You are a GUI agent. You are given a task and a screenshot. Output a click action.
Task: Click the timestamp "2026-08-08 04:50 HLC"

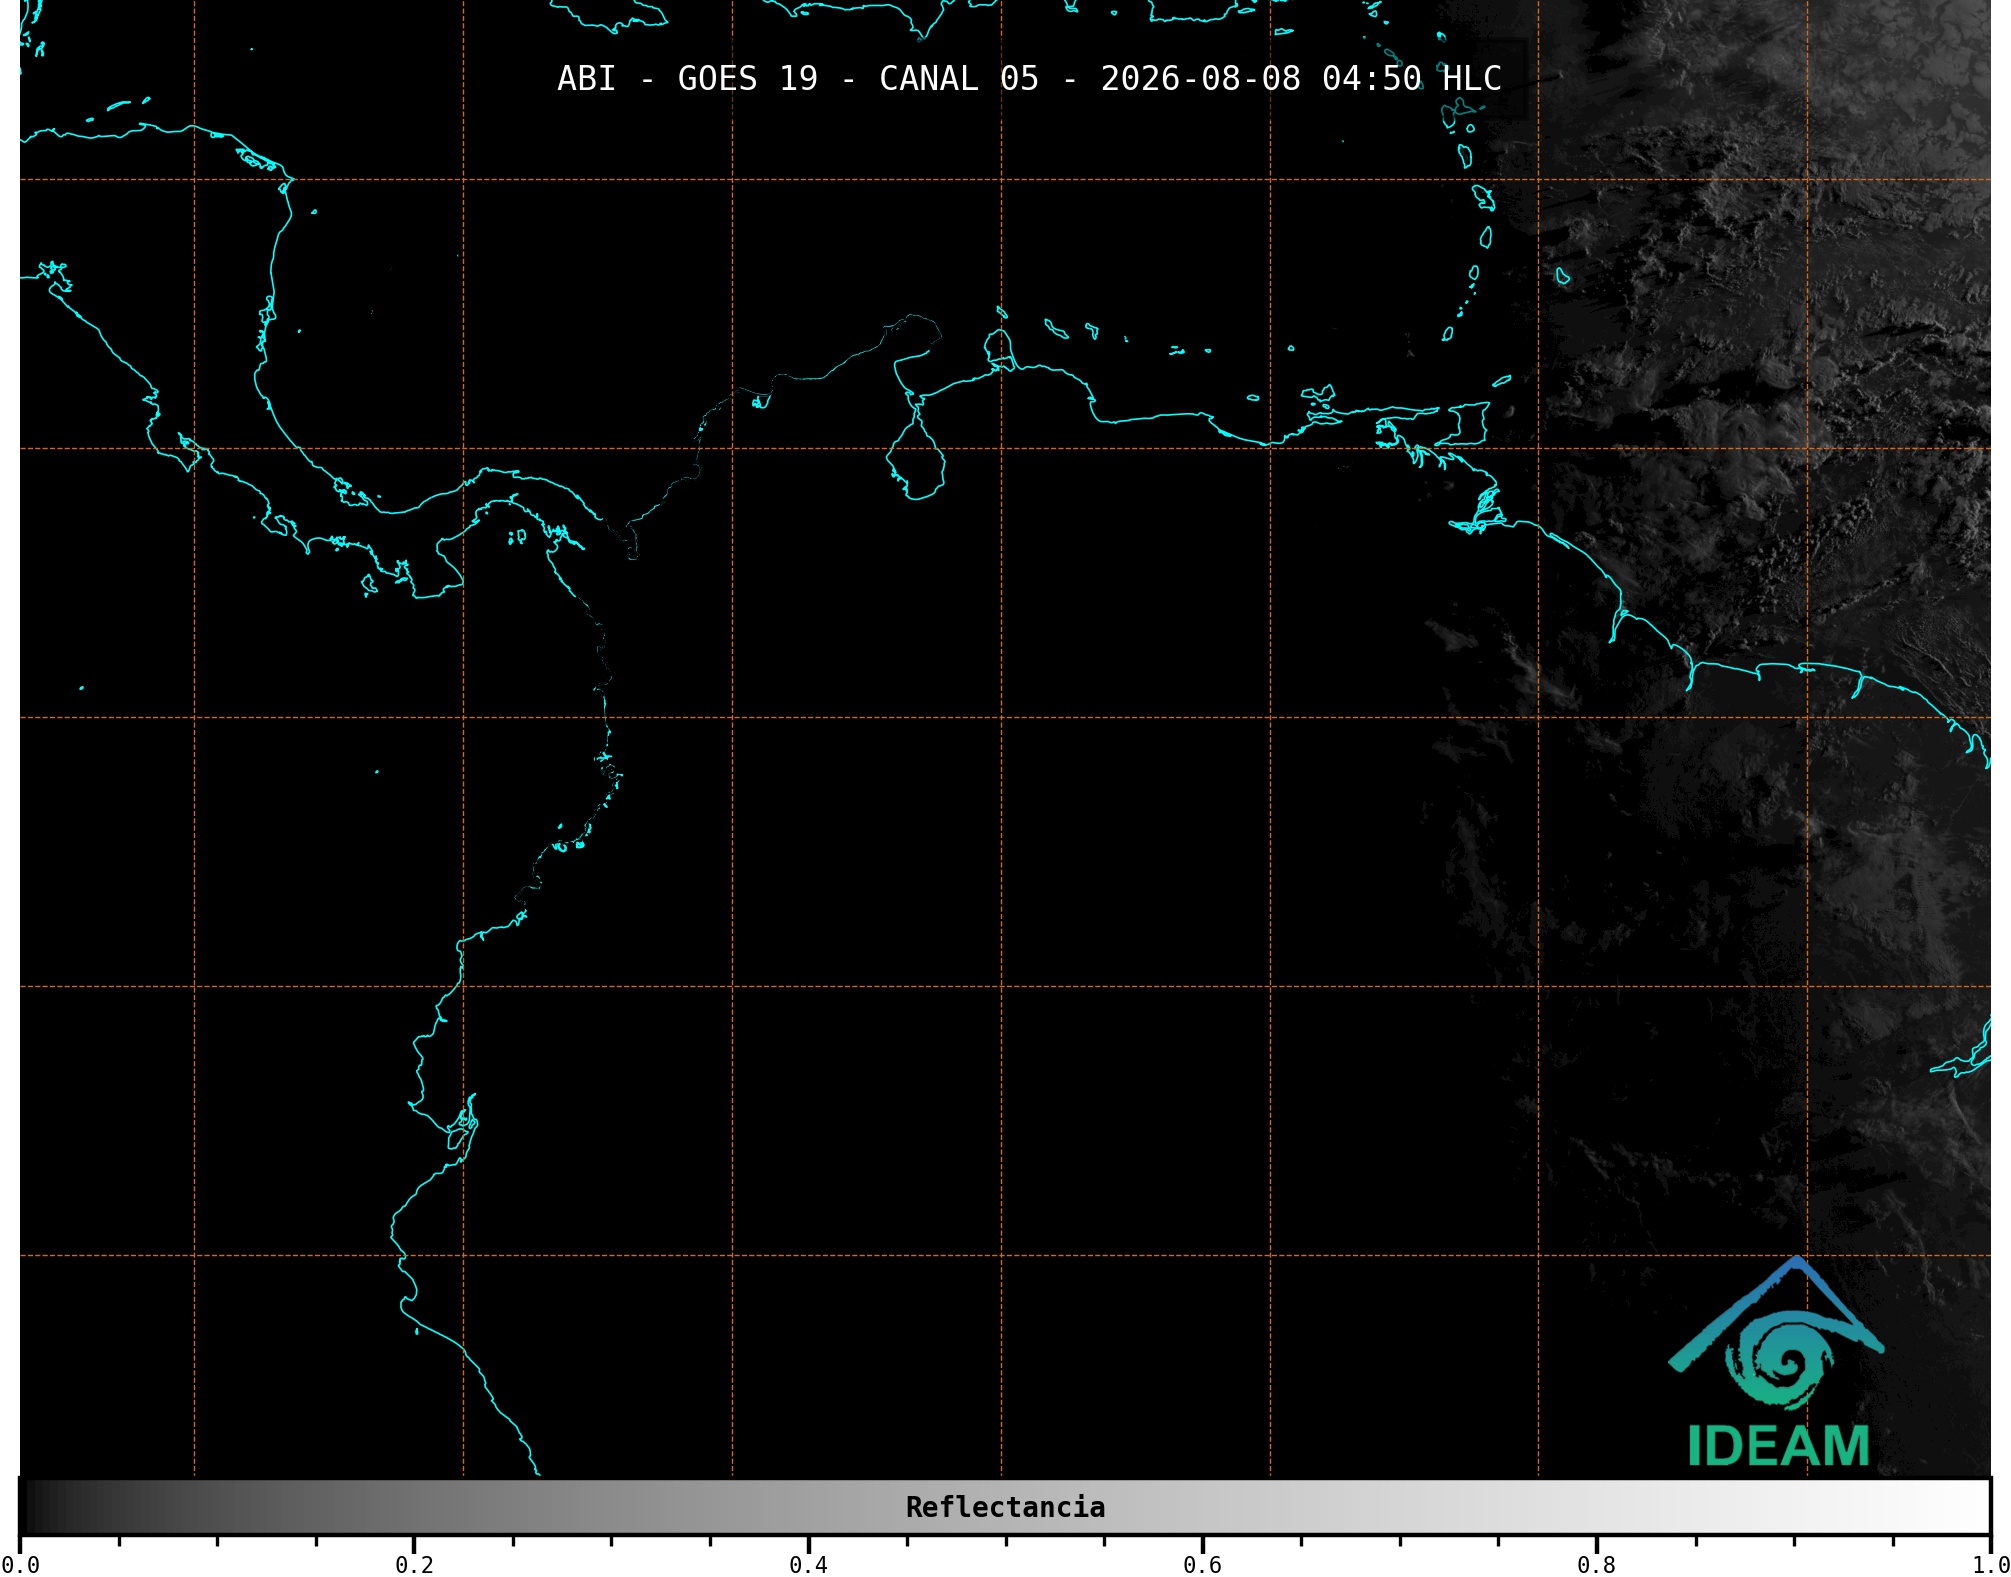1301,79
